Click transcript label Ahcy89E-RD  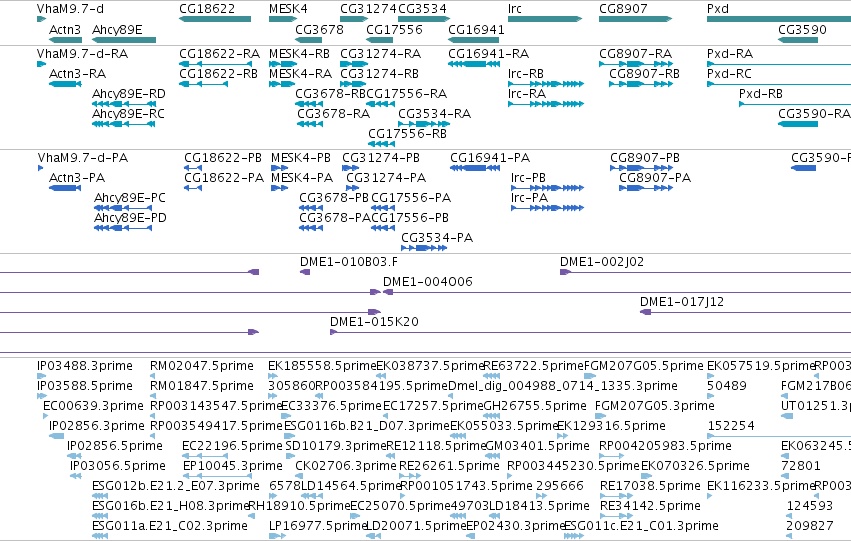point(129,94)
